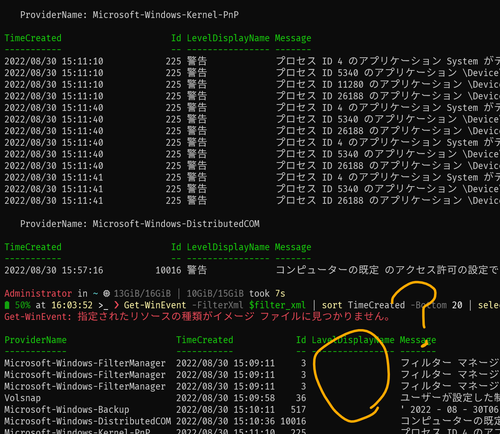Click the memory icon before 13GiB/16GiB
Screen dimensions: 500x434
pyautogui.click(x=106, y=293)
